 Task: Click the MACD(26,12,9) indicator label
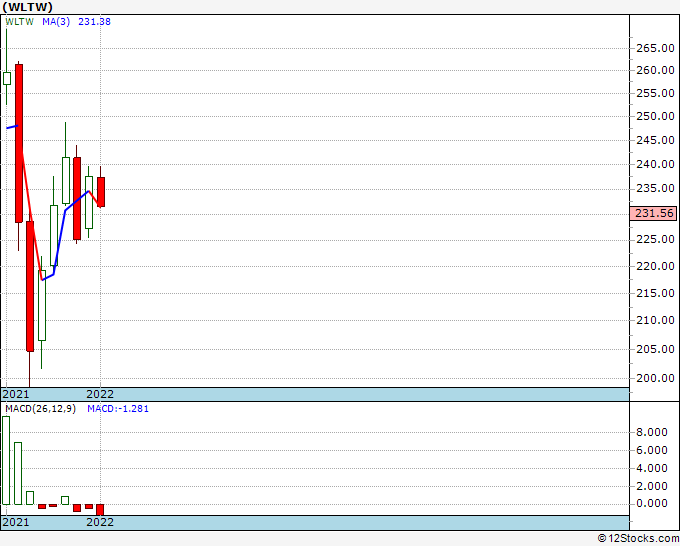(x=40, y=409)
